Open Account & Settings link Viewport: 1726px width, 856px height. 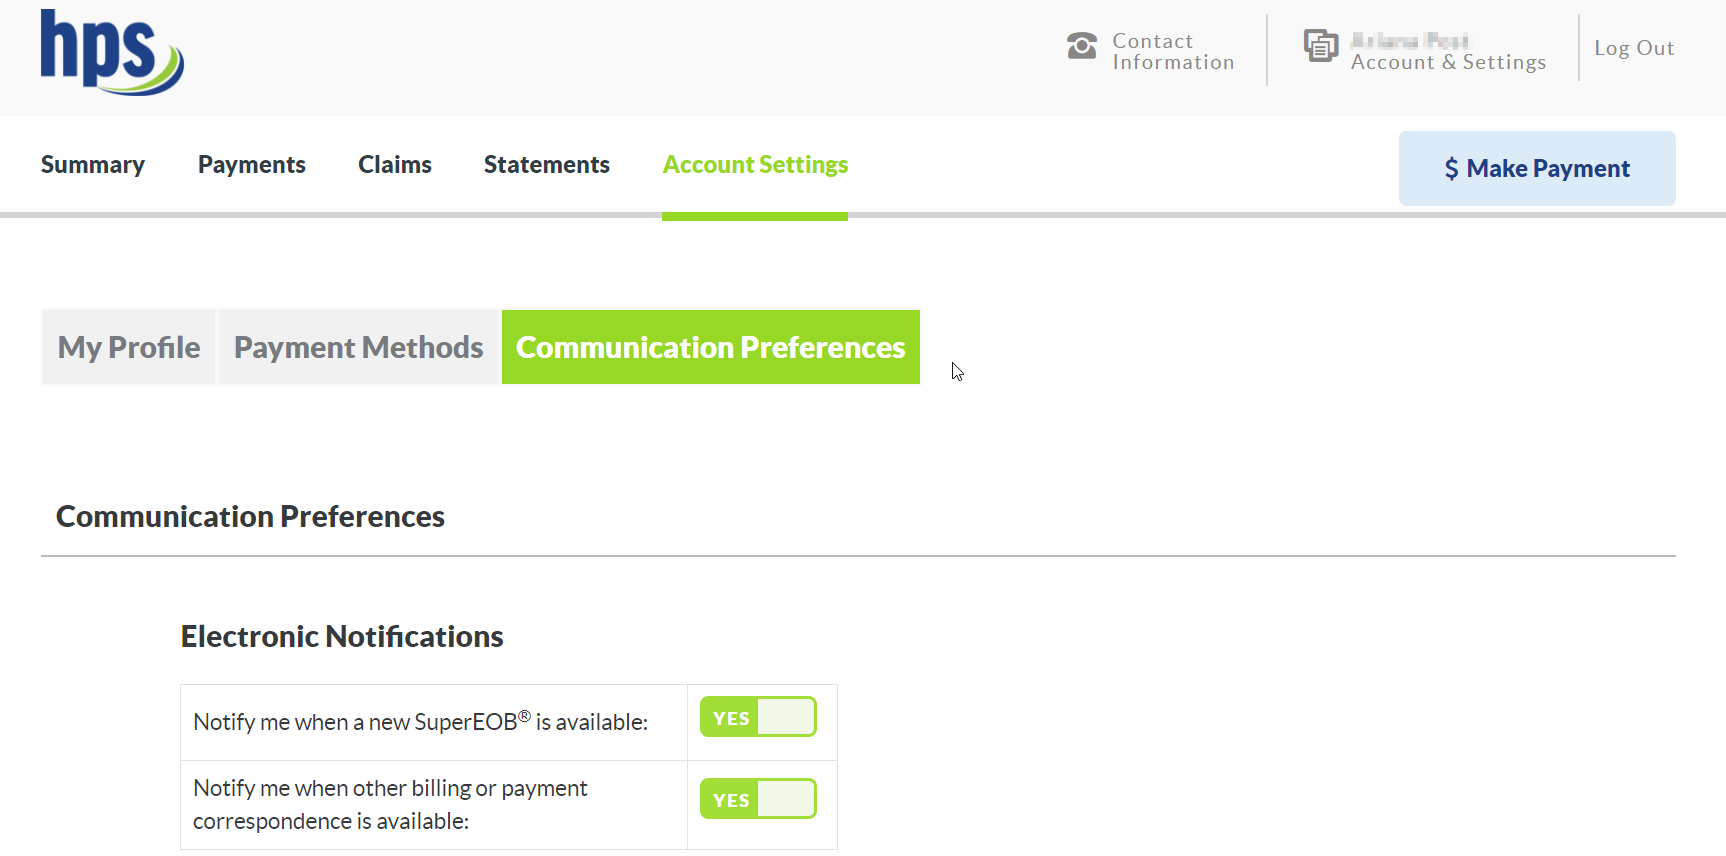pyautogui.click(x=1448, y=62)
